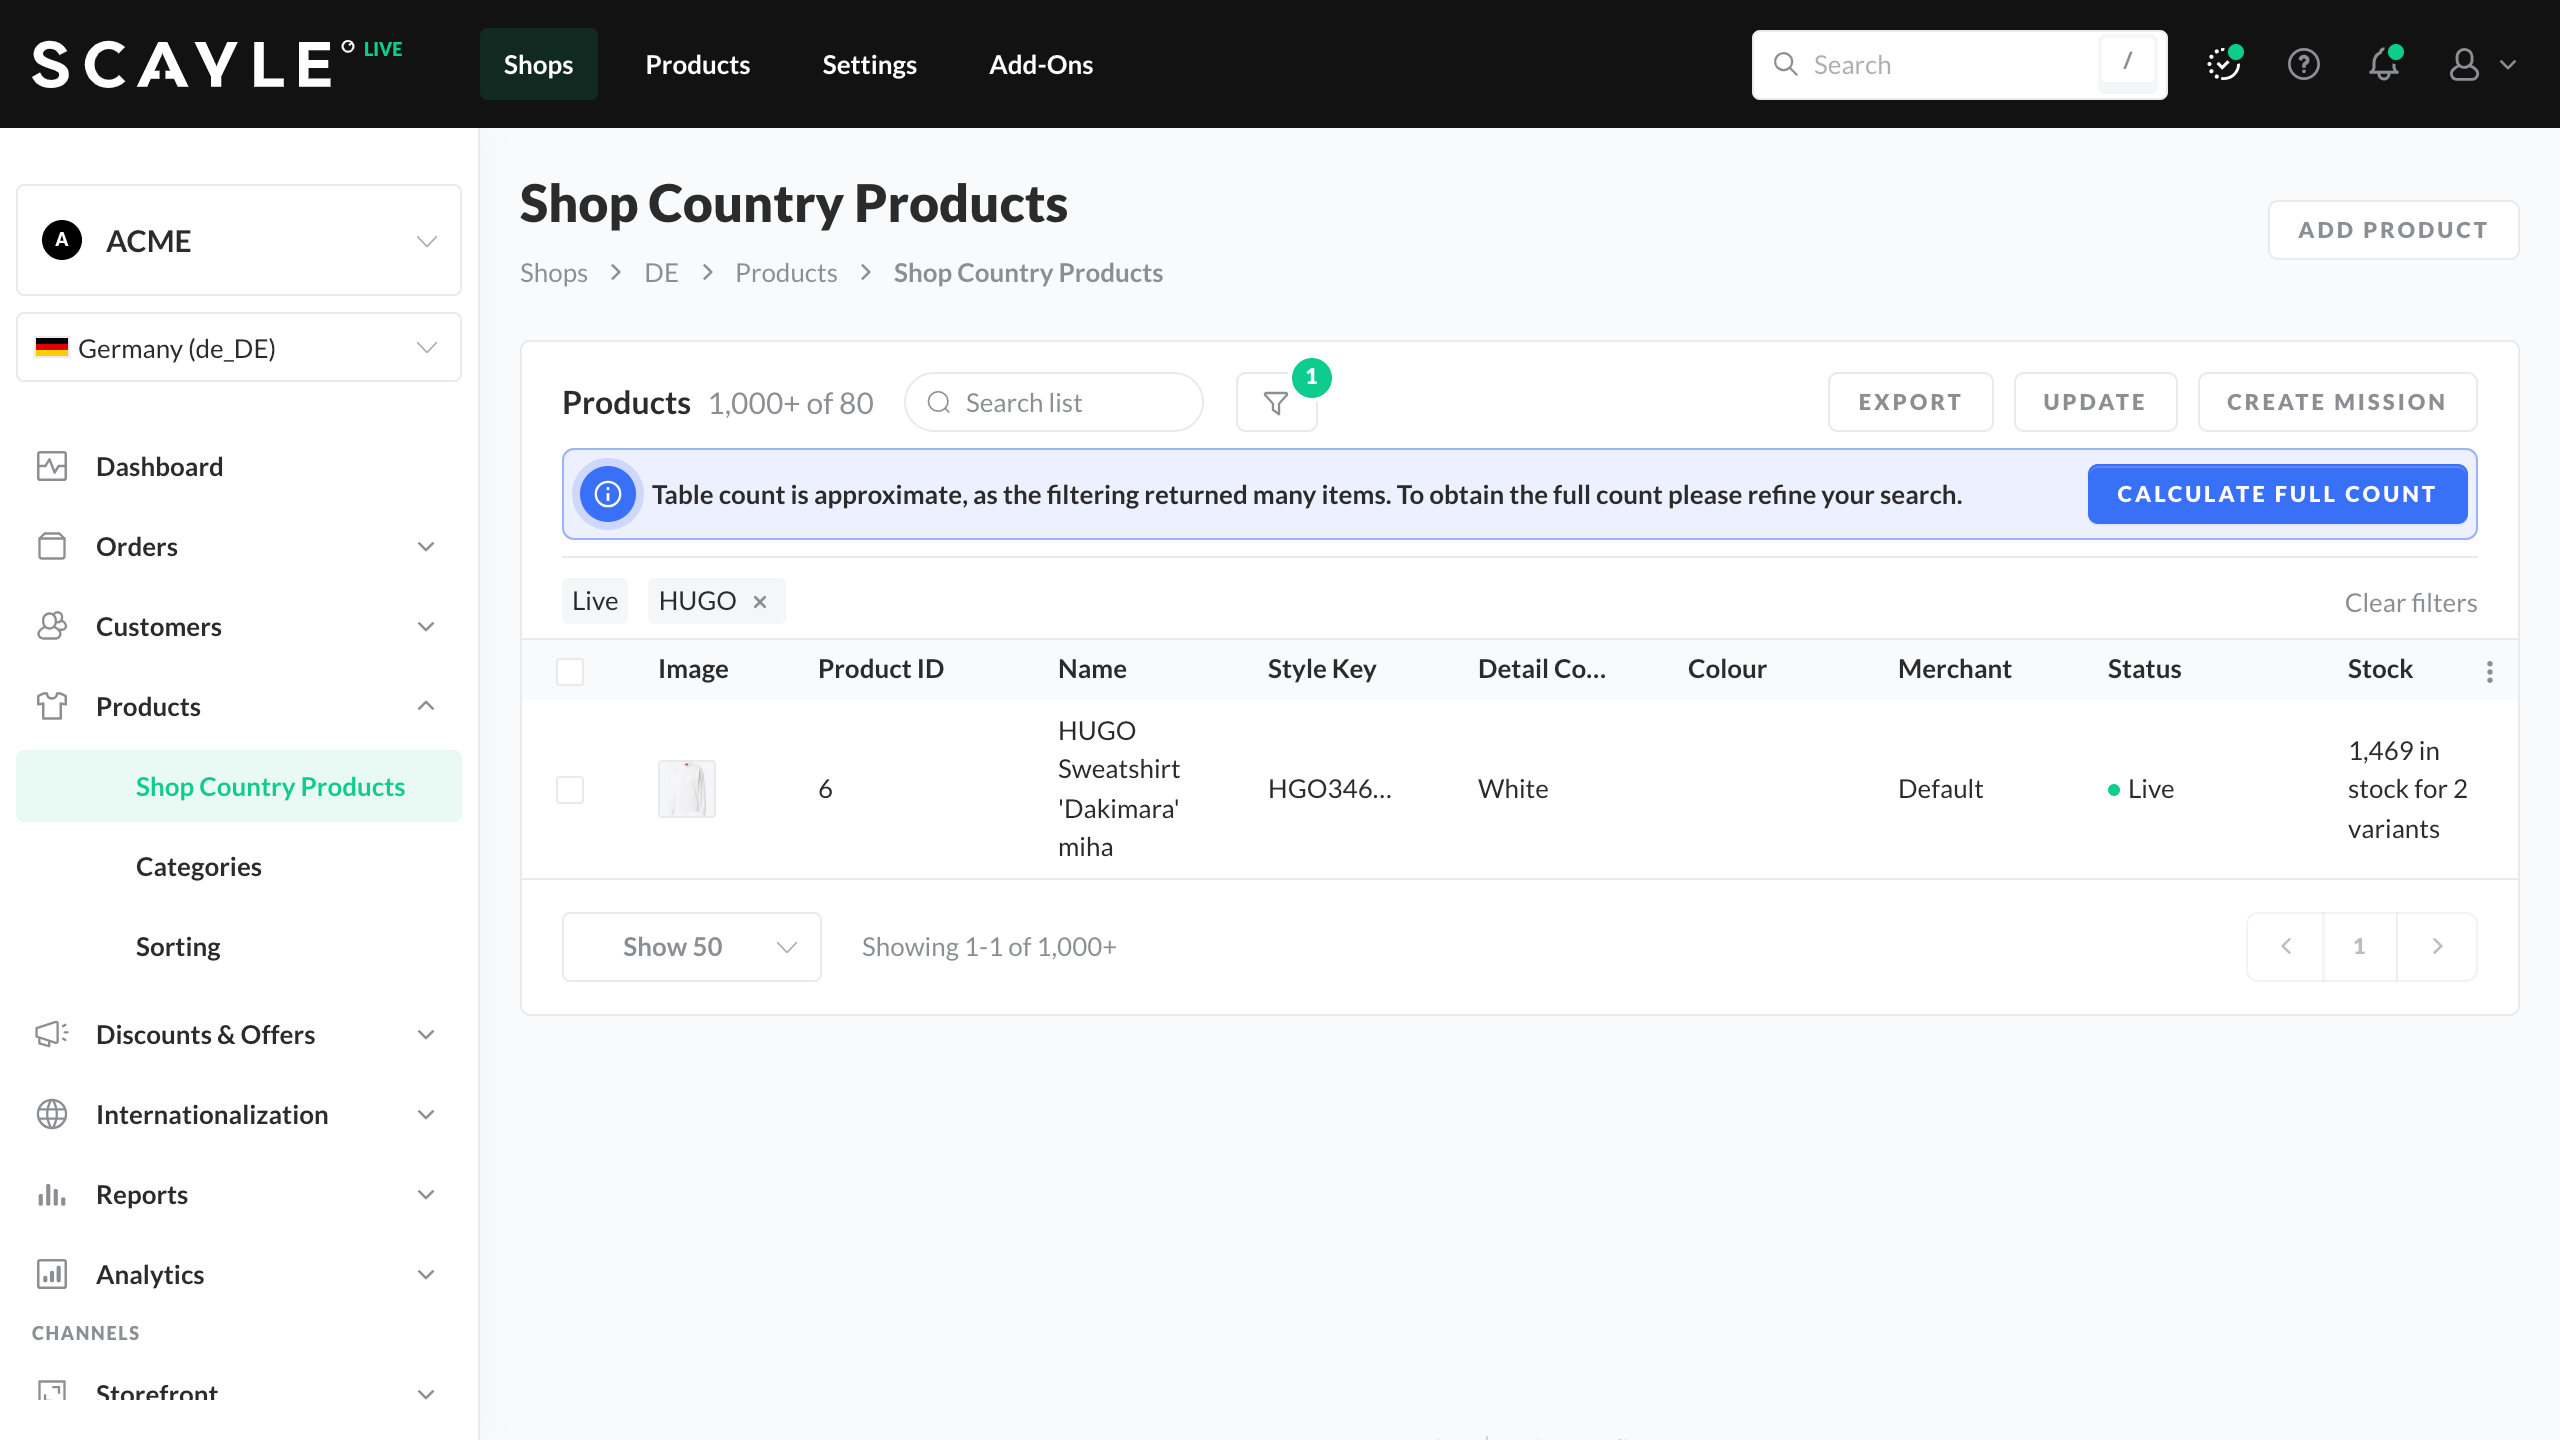Open the ACME shop selector dropdown
This screenshot has width=2560, height=1440.
(239, 241)
